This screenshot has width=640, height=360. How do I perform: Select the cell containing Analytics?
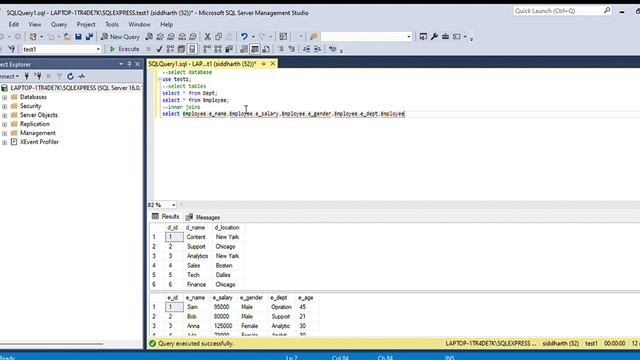[x=198, y=256]
